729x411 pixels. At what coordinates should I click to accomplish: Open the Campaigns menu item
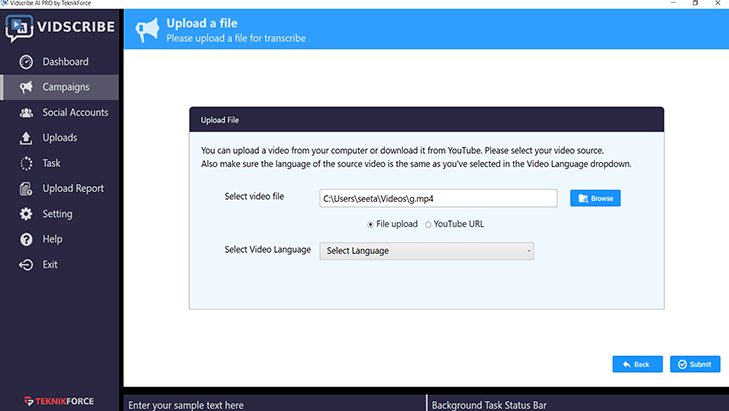[x=60, y=87]
